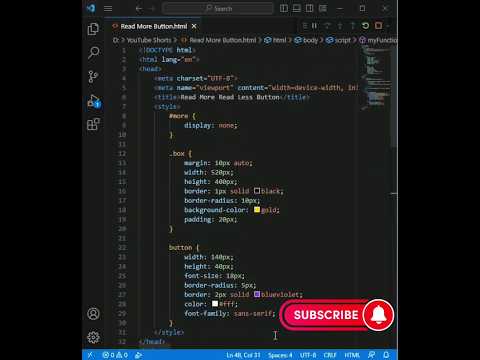Open the Accounts menu icon
480x360 pixels.
93,314
